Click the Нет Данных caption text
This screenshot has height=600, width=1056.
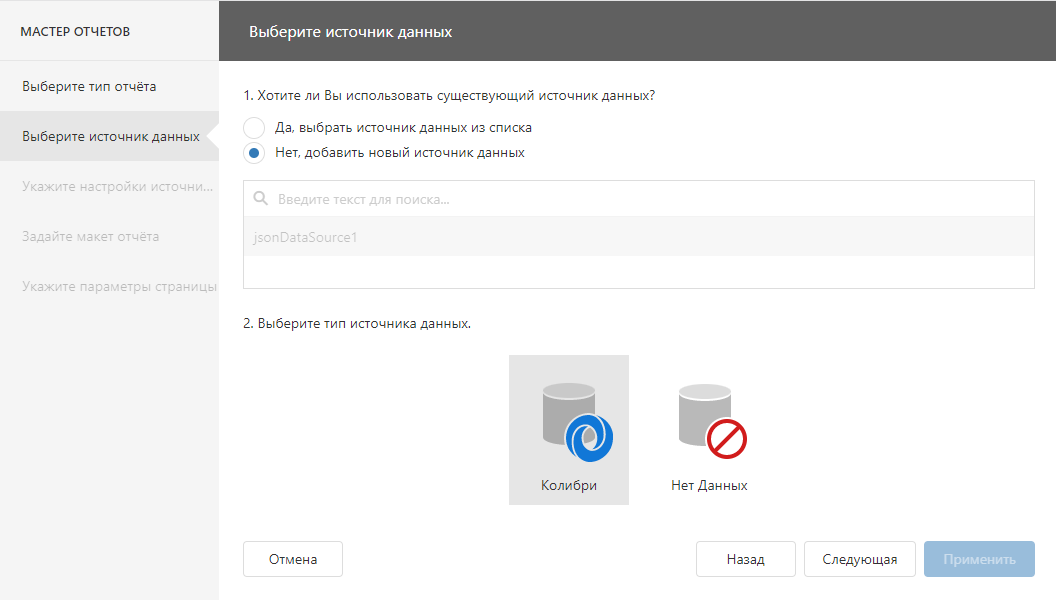(x=709, y=485)
